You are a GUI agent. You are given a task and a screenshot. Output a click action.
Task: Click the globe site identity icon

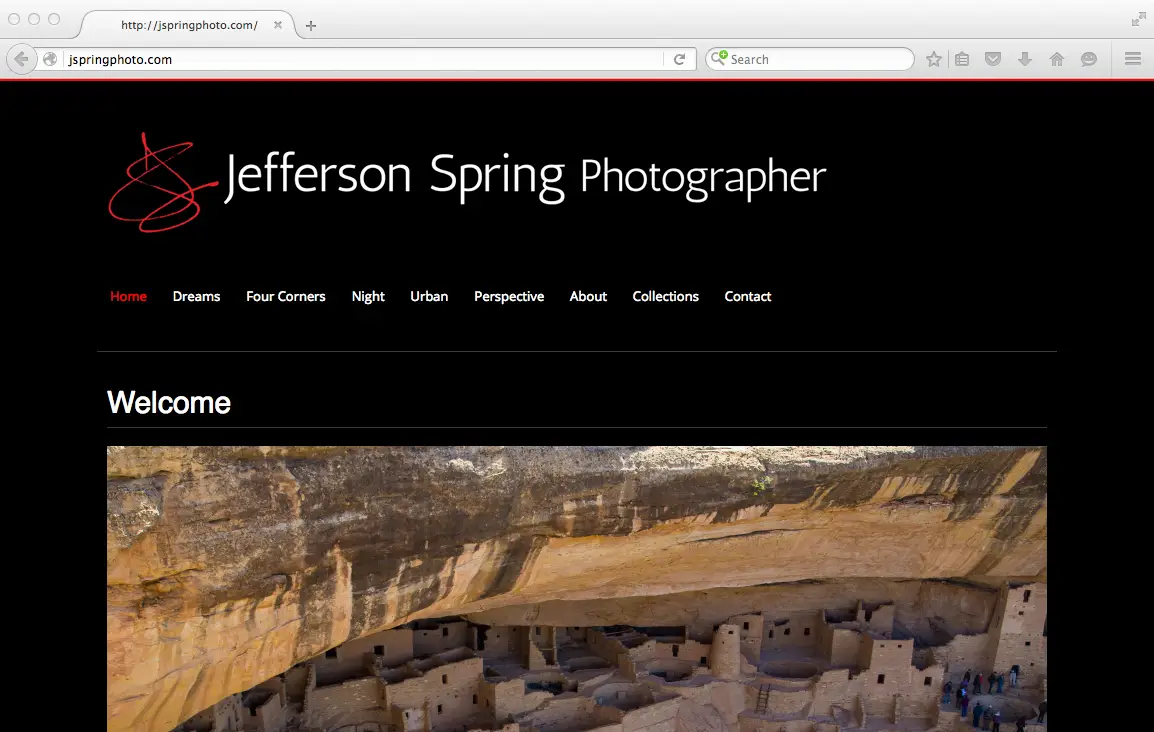click(51, 60)
